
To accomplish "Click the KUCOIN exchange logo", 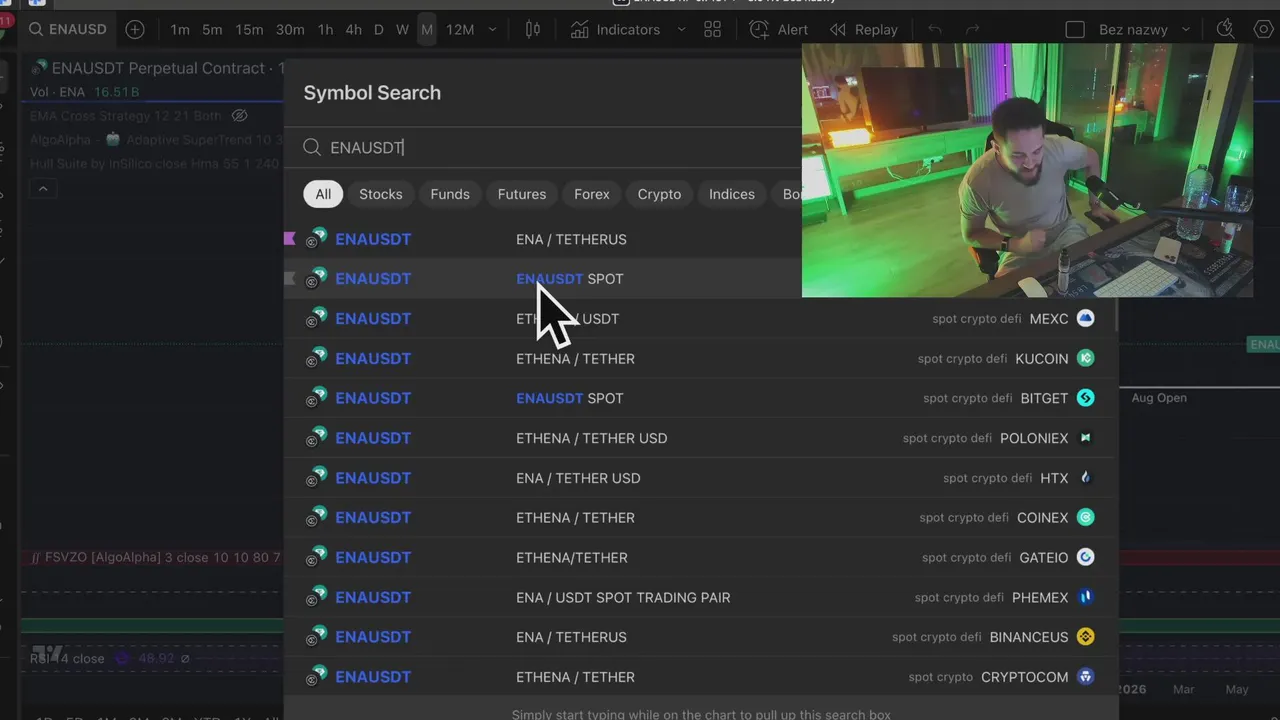I will [x=1085, y=358].
